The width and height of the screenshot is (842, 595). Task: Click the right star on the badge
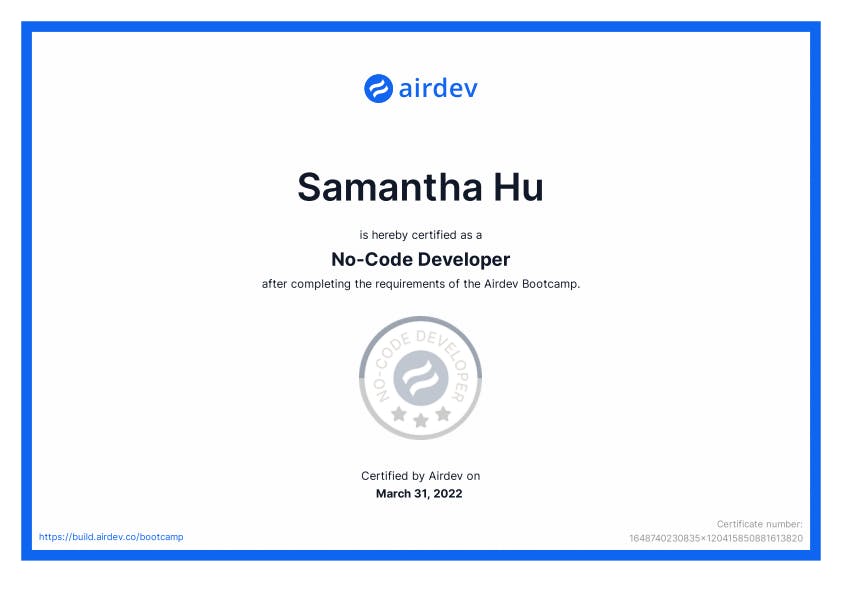pos(443,413)
